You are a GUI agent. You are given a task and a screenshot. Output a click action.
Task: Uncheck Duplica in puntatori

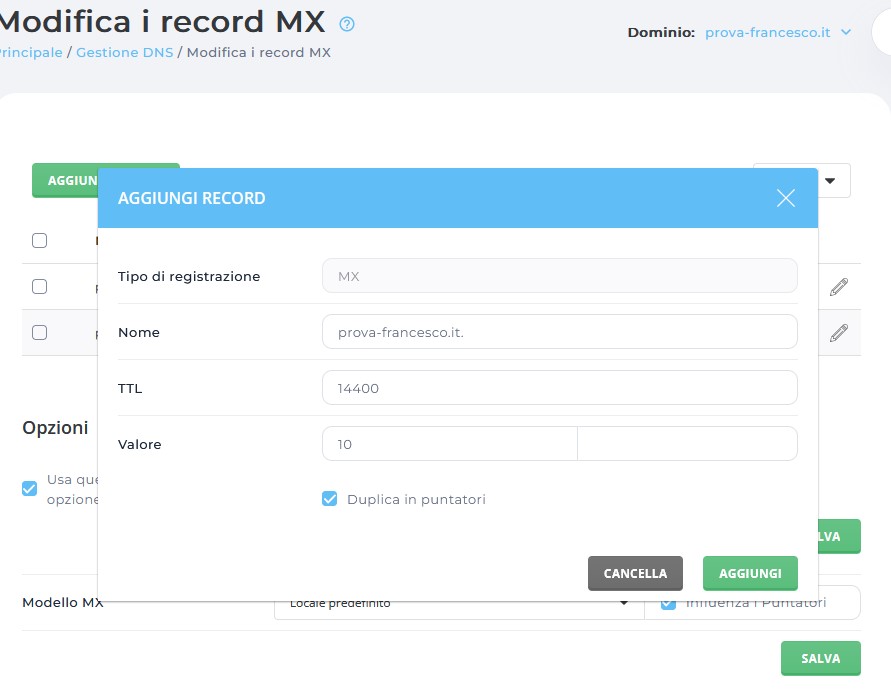tap(330, 499)
